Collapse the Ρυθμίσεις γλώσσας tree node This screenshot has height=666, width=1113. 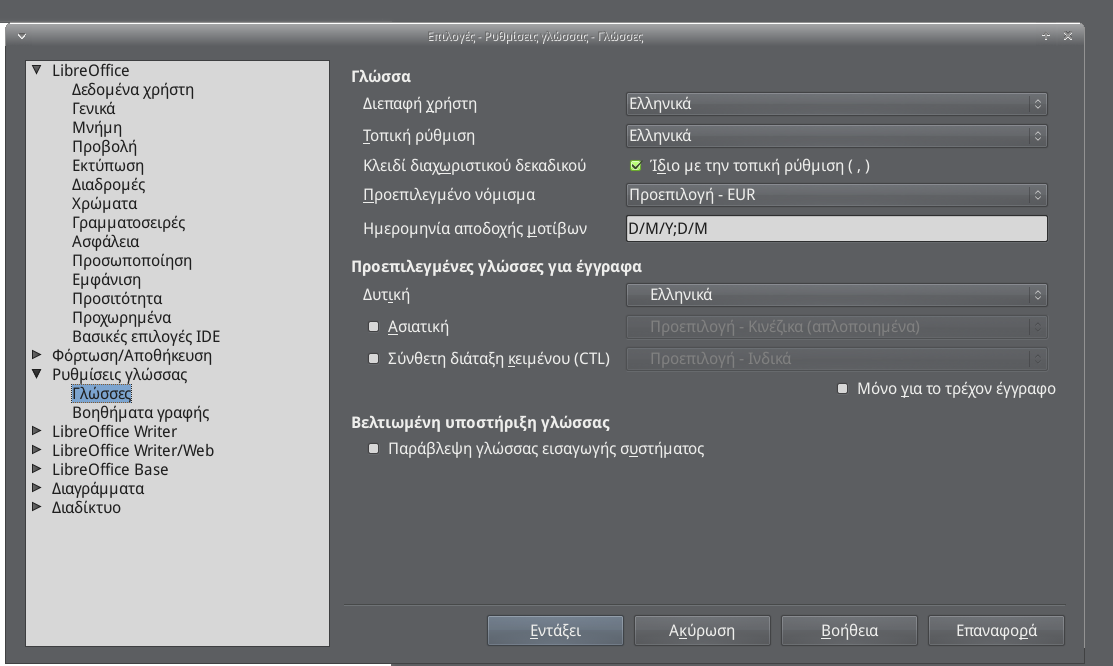coord(37,375)
